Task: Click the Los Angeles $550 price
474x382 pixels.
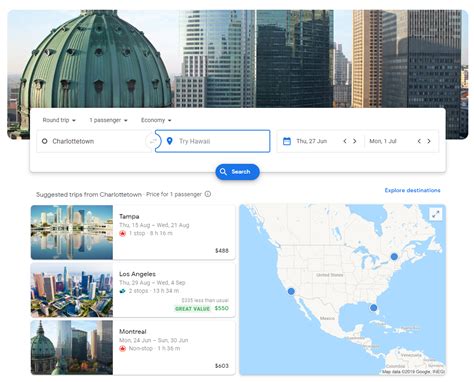Action: [222, 308]
